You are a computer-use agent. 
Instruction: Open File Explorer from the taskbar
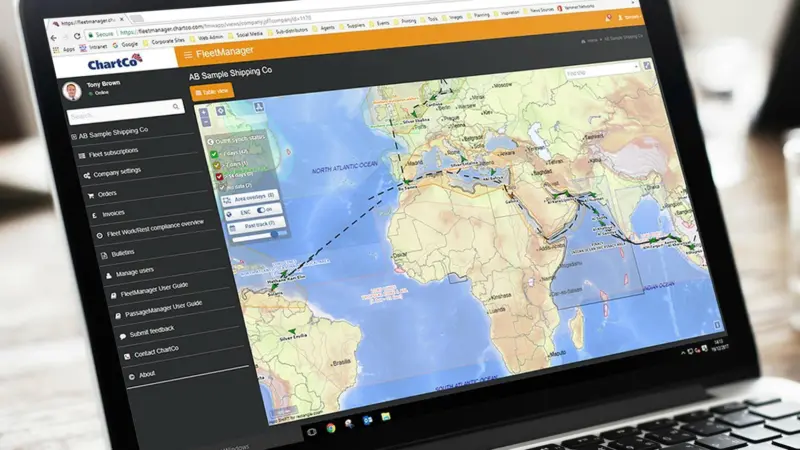[x=386, y=416]
